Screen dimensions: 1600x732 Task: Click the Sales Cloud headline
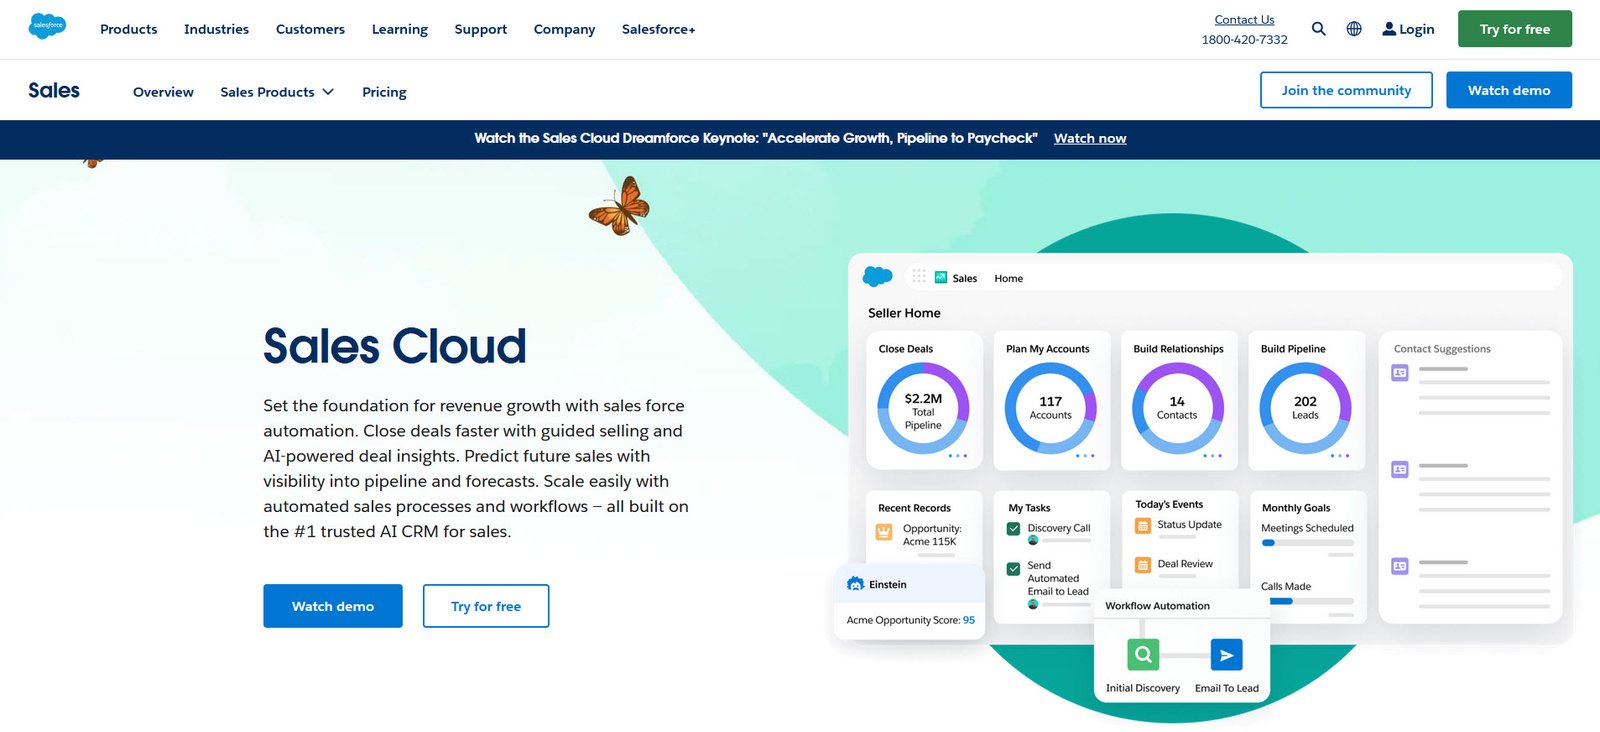pyautogui.click(x=395, y=346)
